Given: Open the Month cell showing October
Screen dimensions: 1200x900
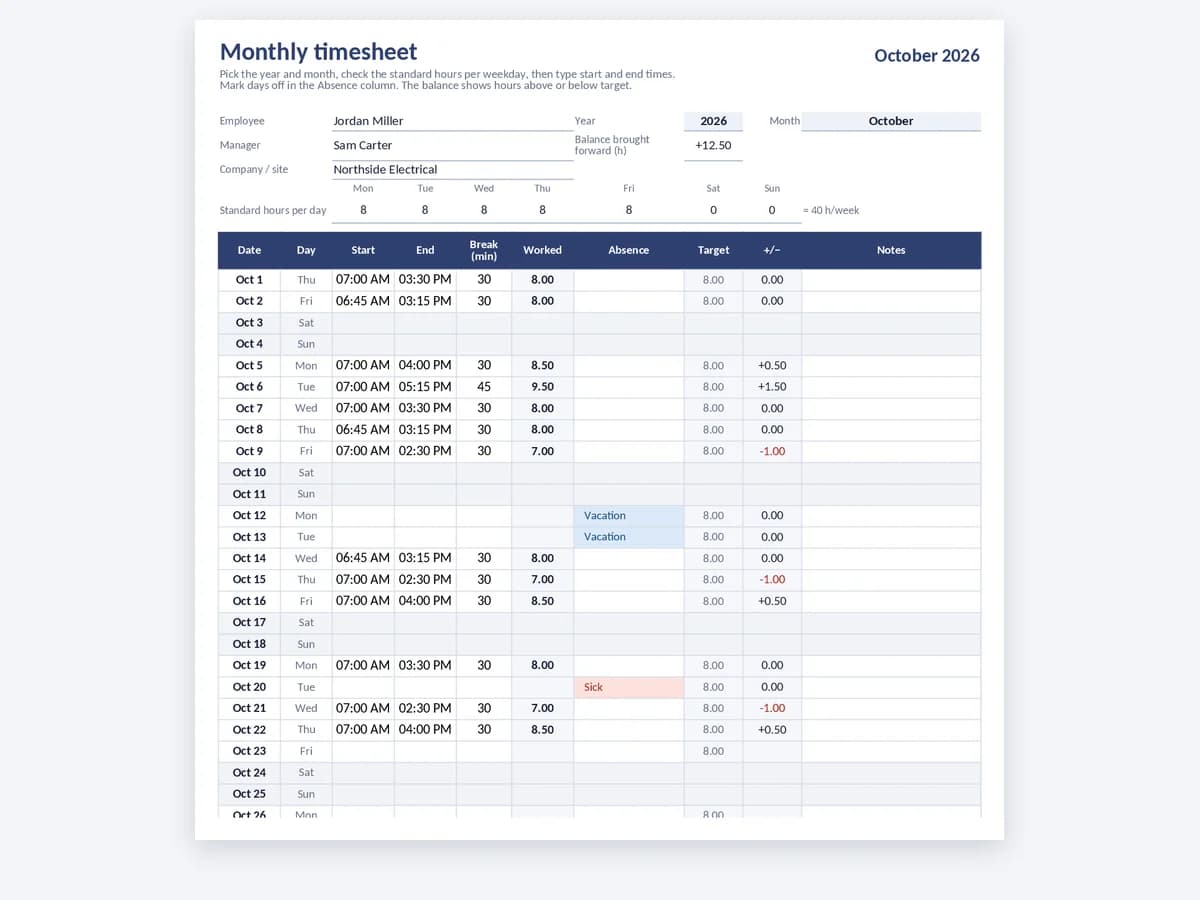Looking at the screenshot, I should click(891, 121).
